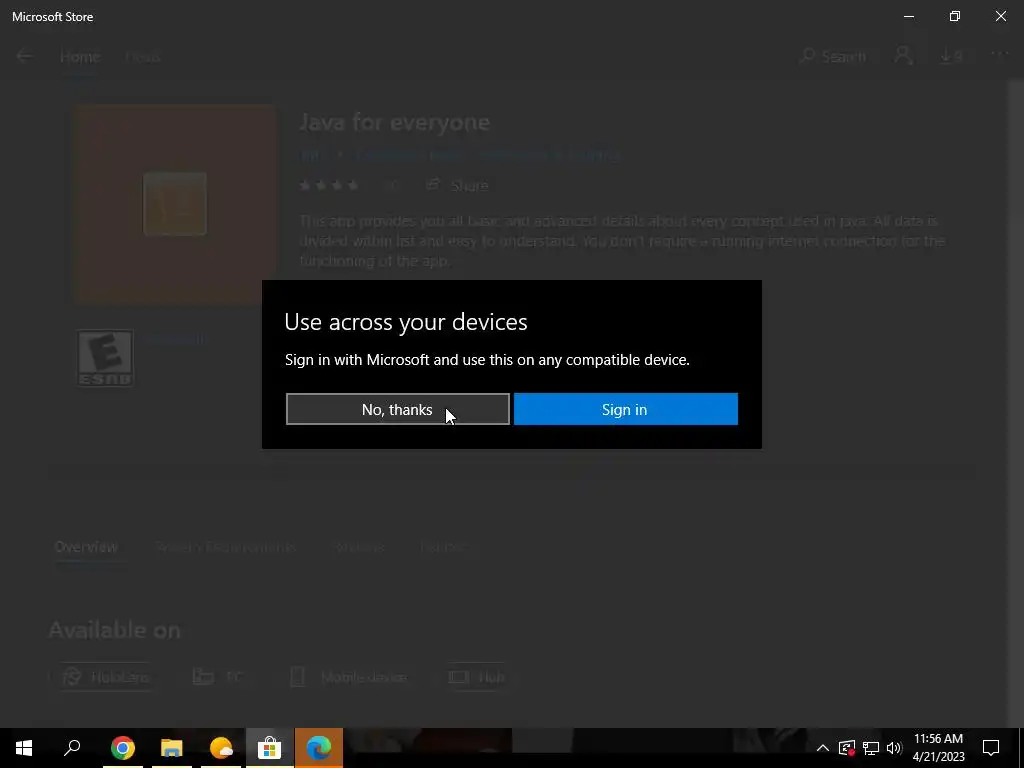Open taskbar Search magnifier
The image size is (1024, 768).
72,748
